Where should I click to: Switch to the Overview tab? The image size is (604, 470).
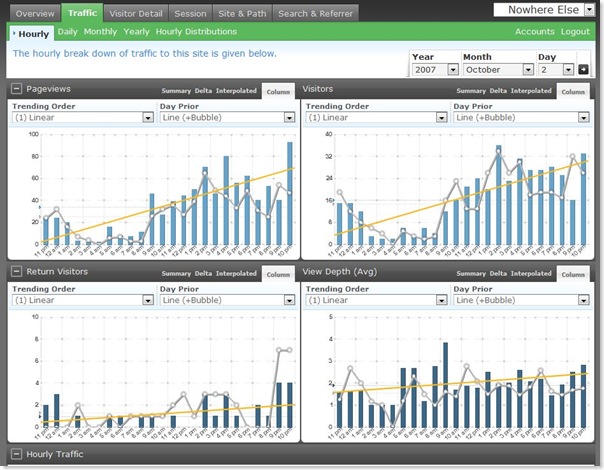tap(35, 13)
